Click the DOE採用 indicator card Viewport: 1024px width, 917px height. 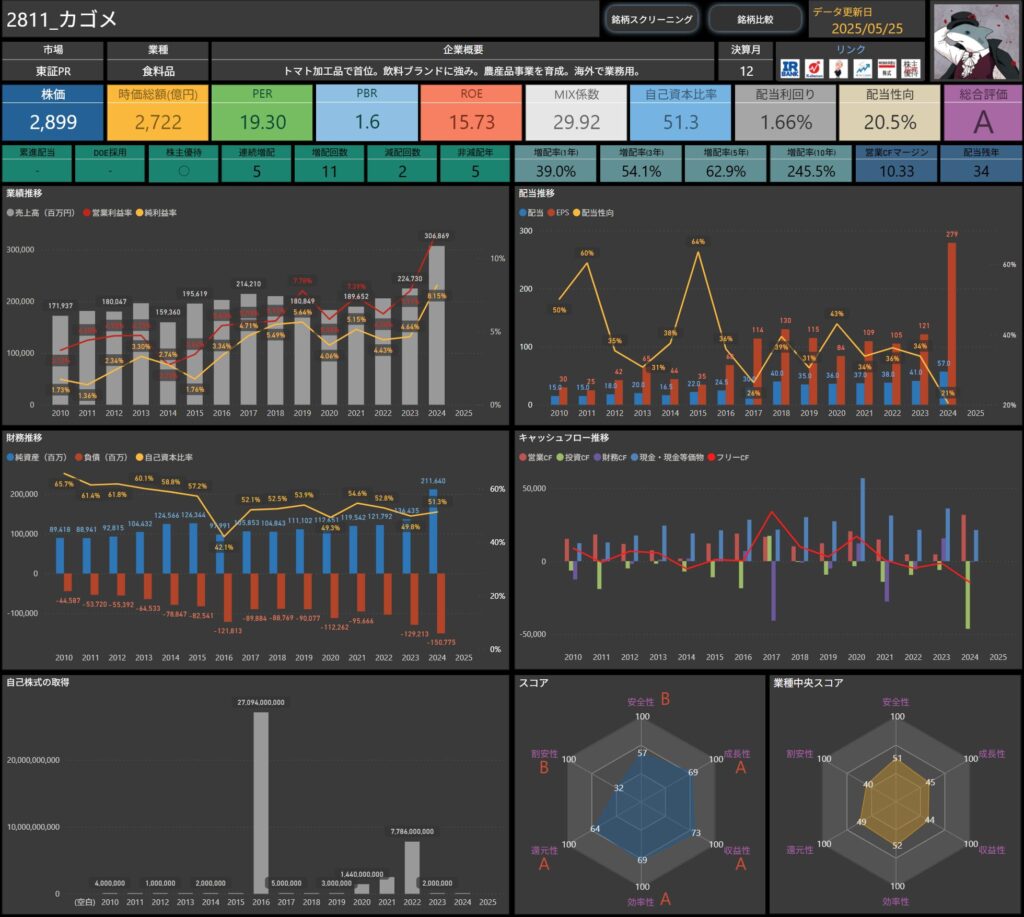coord(110,163)
